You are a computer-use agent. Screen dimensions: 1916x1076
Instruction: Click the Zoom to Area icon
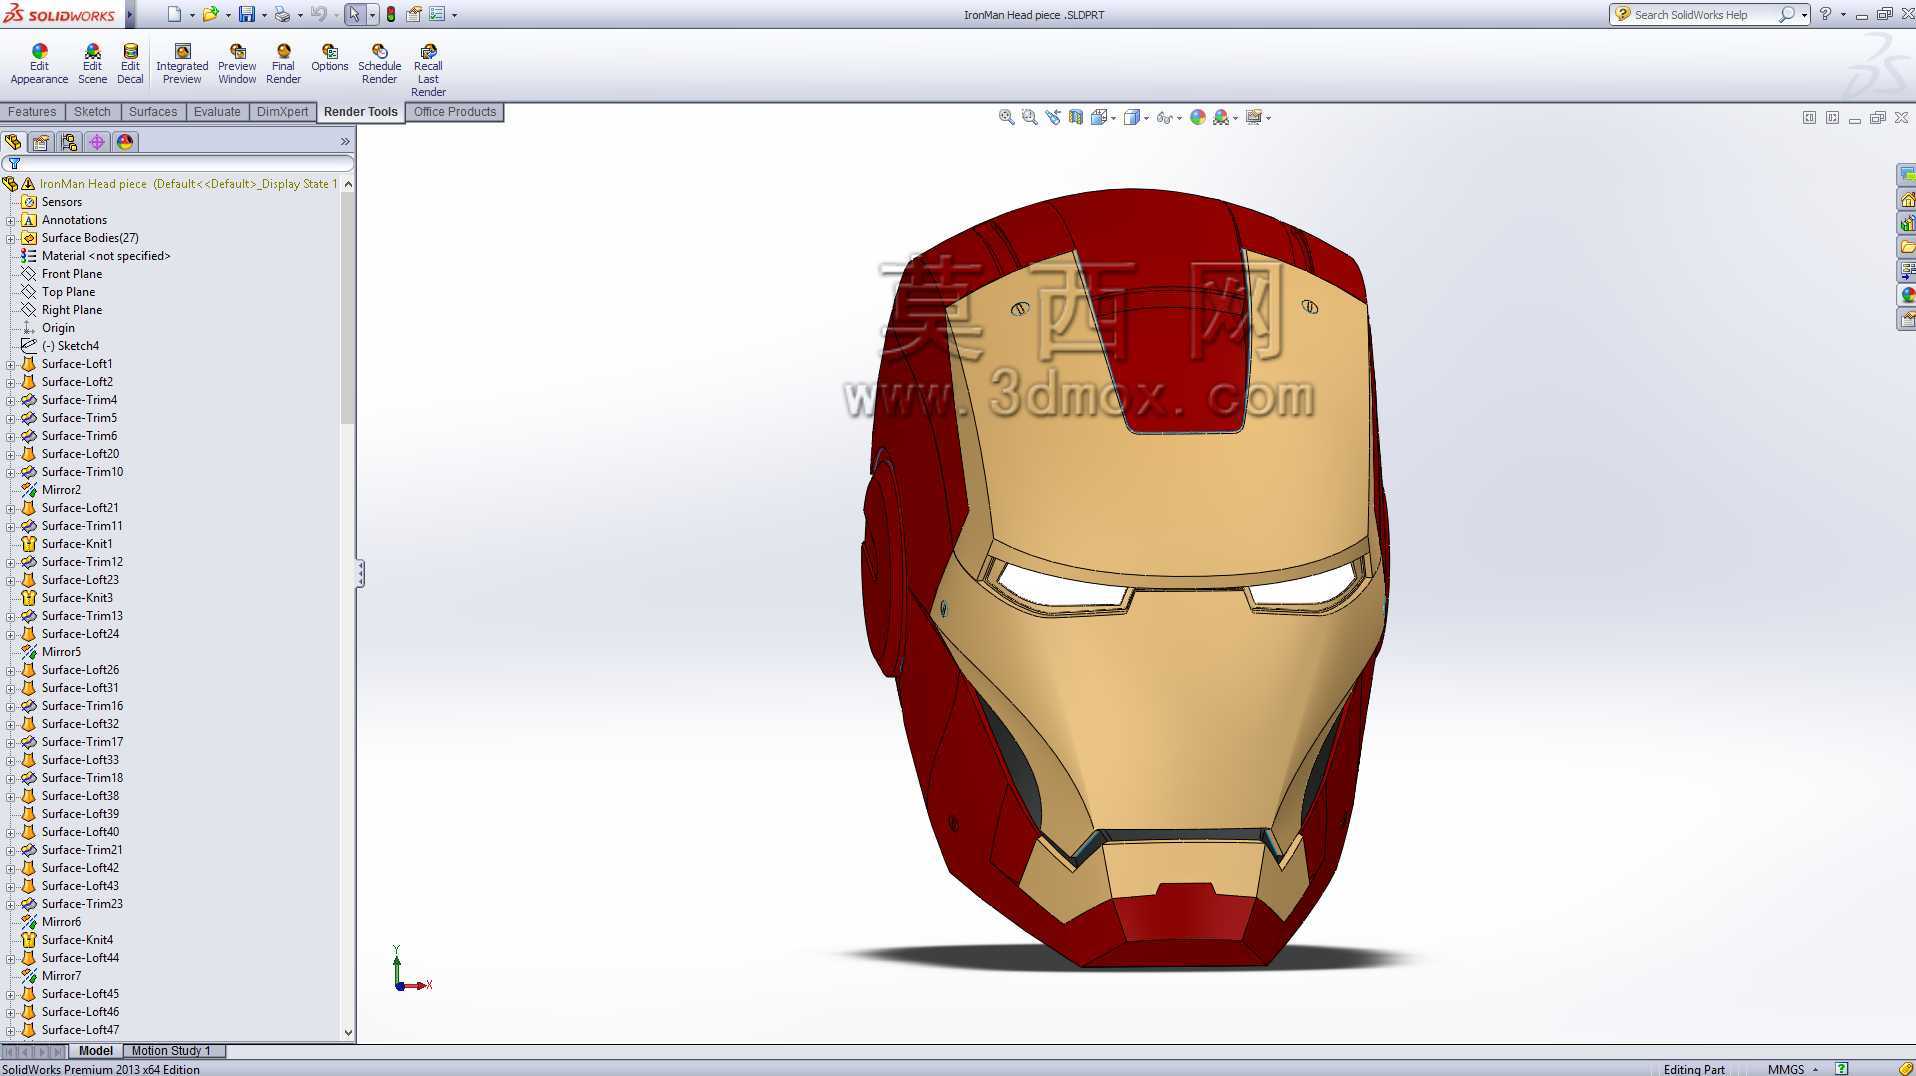[x=1029, y=117]
